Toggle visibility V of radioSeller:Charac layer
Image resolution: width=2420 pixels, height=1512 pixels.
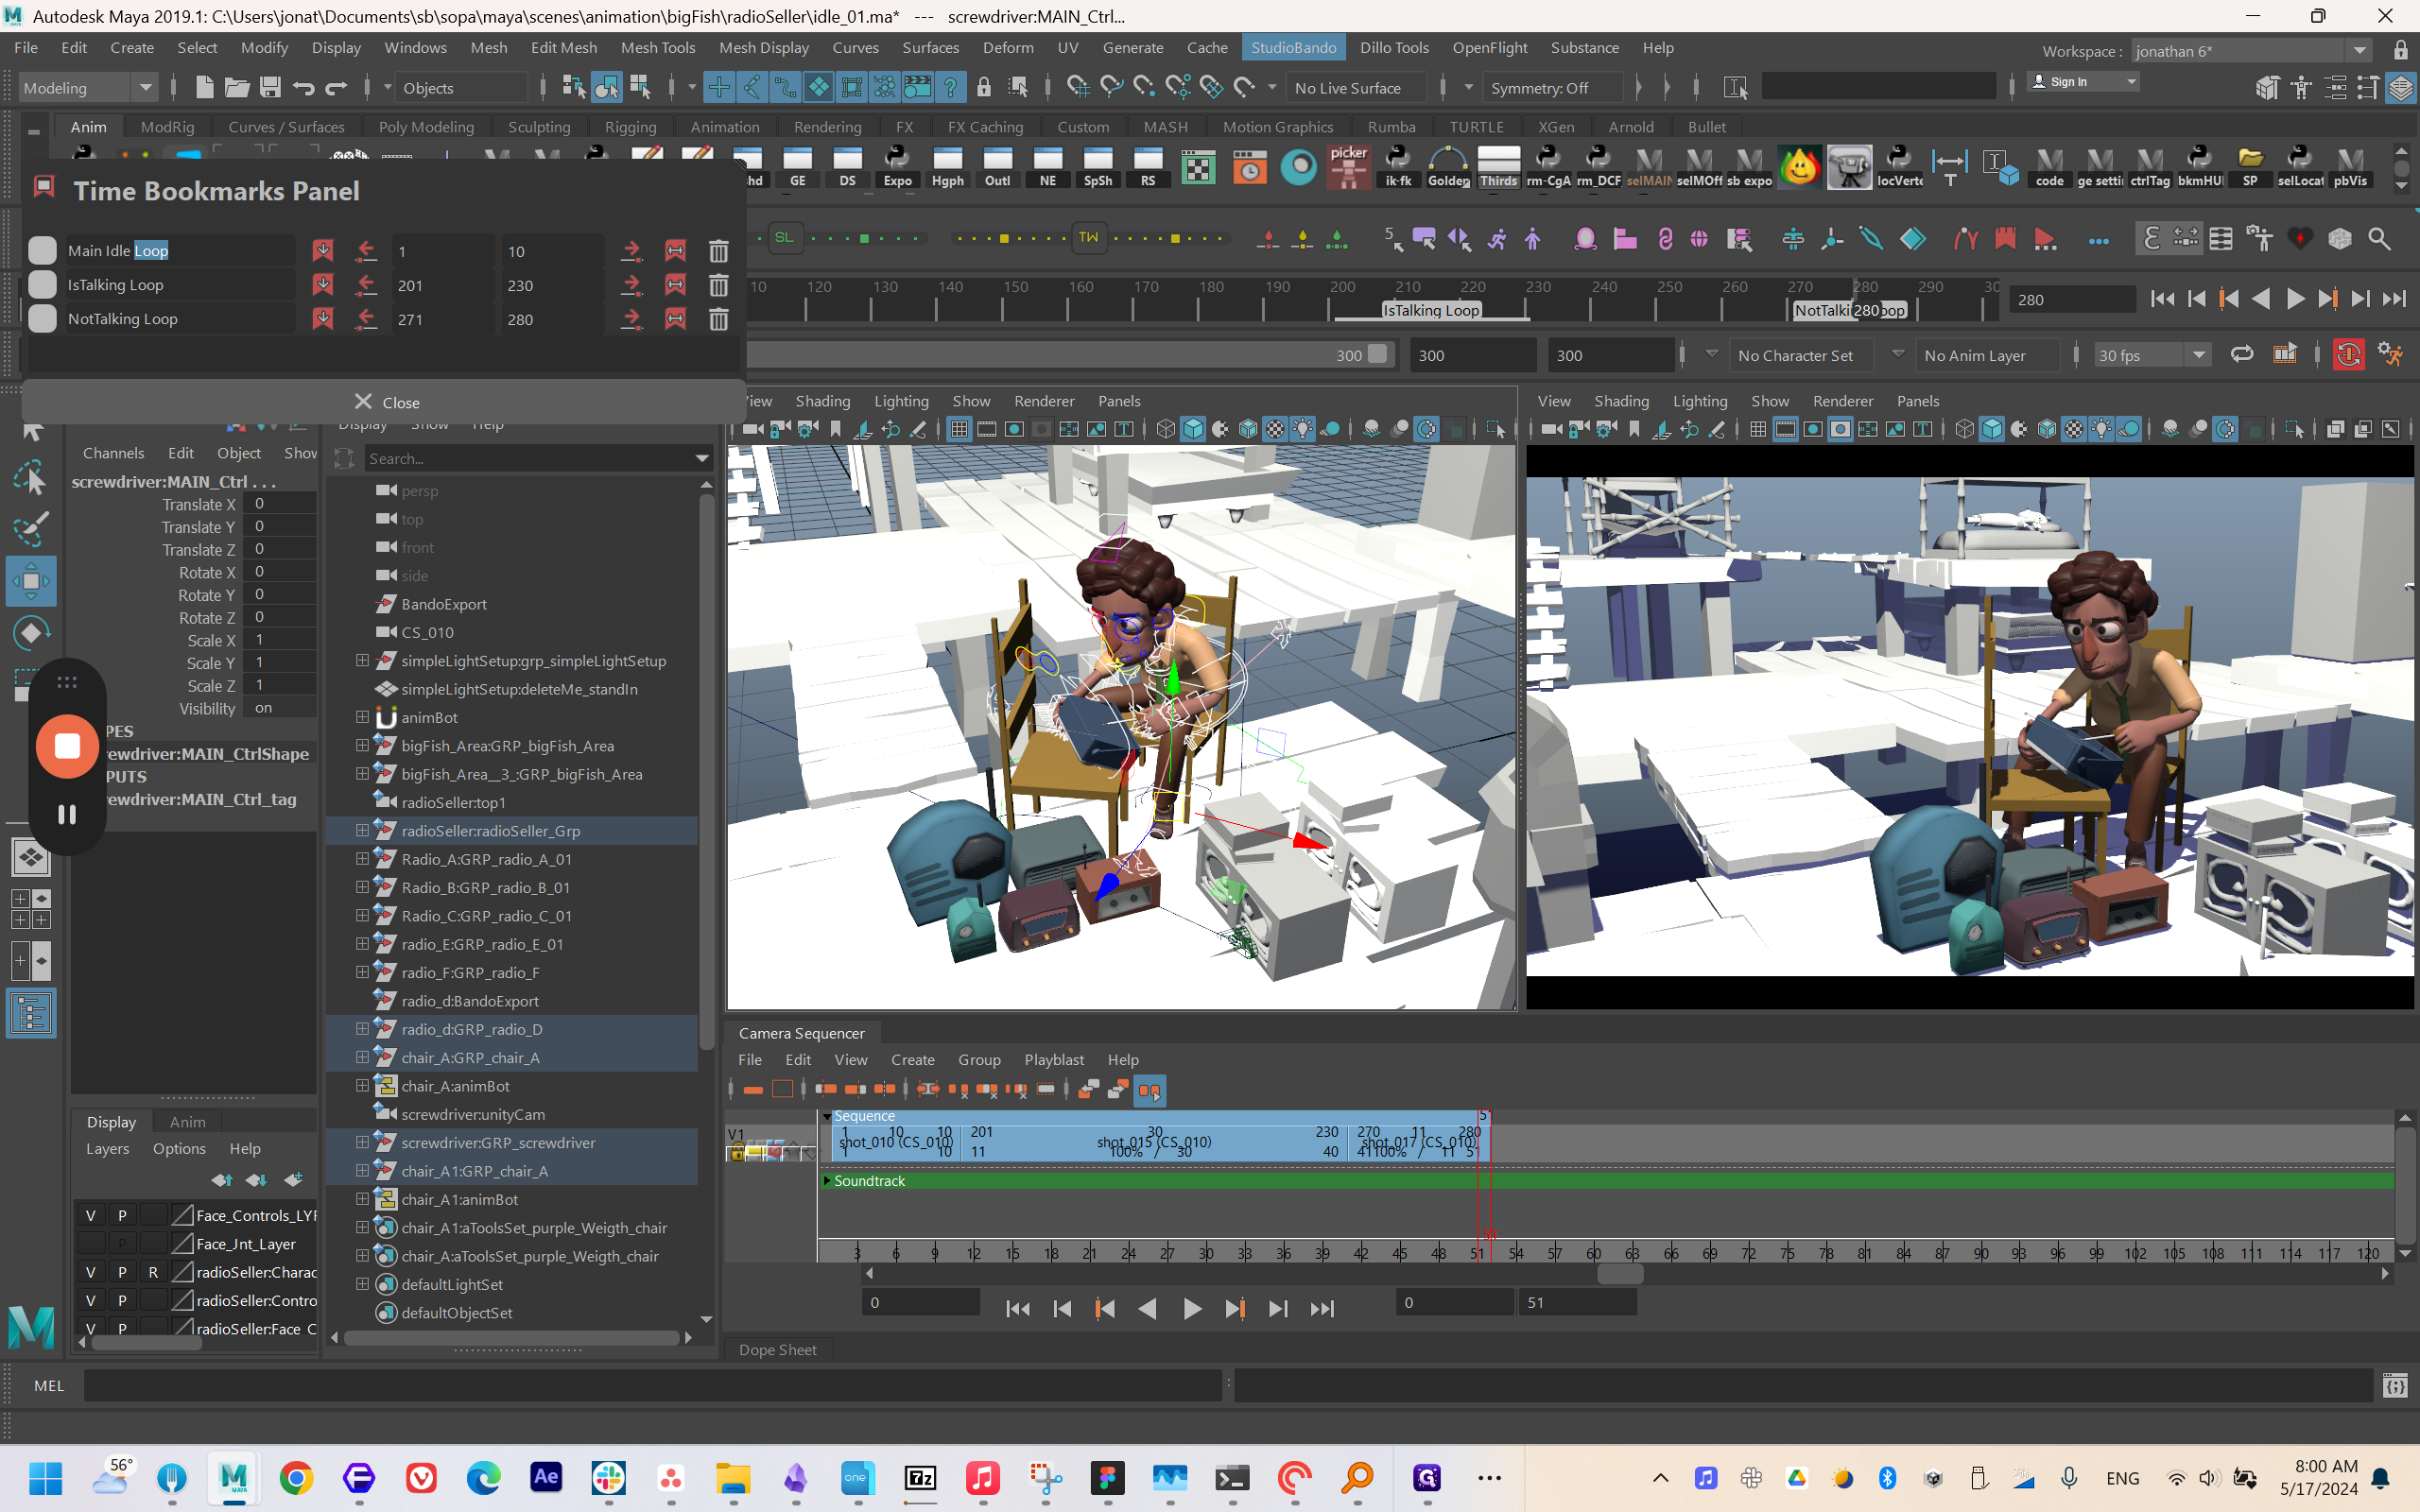(x=91, y=1272)
